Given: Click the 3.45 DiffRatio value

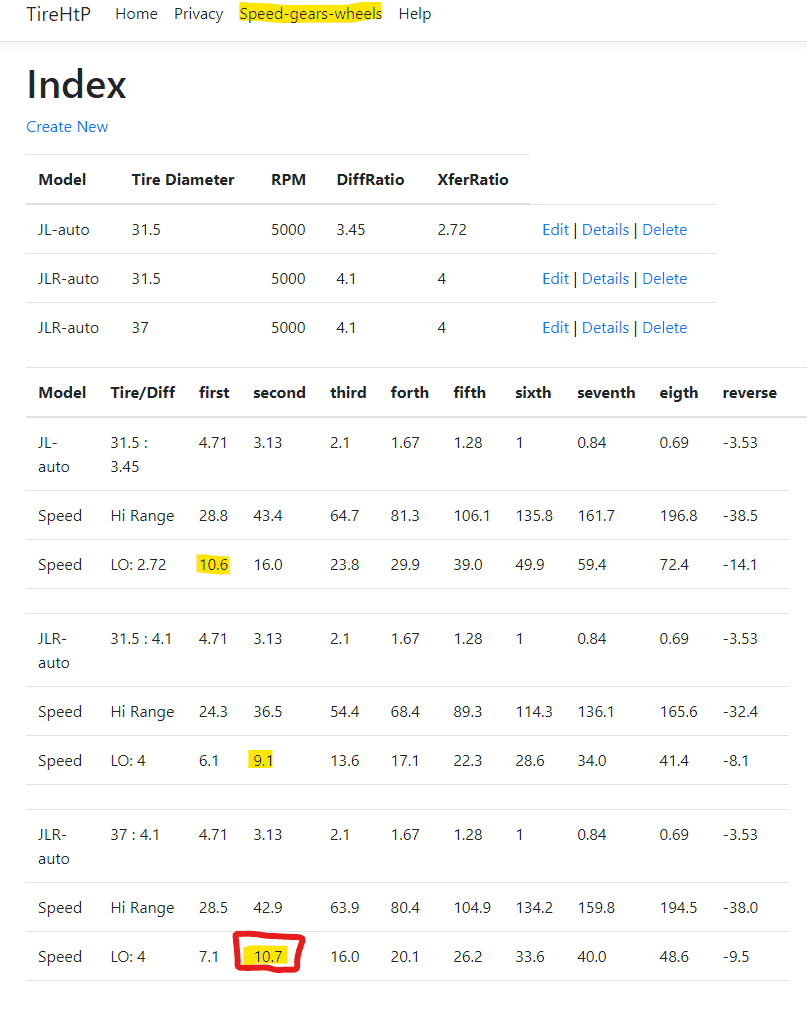Looking at the screenshot, I should (x=351, y=230).
